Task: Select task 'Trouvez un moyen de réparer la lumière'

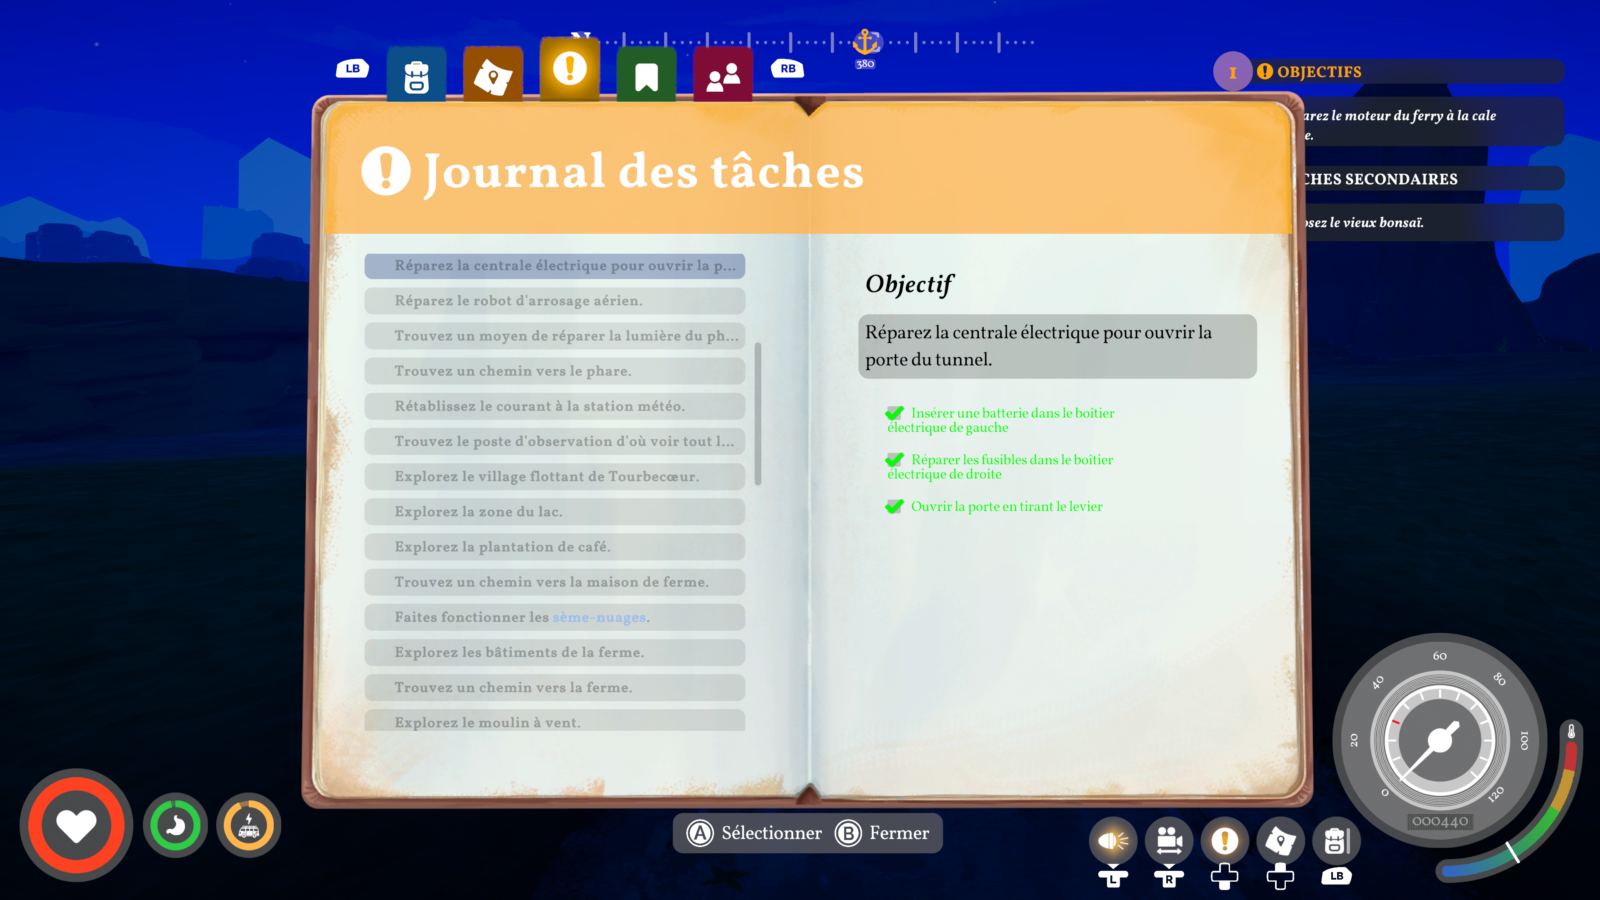Action: (x=555, y=335)
